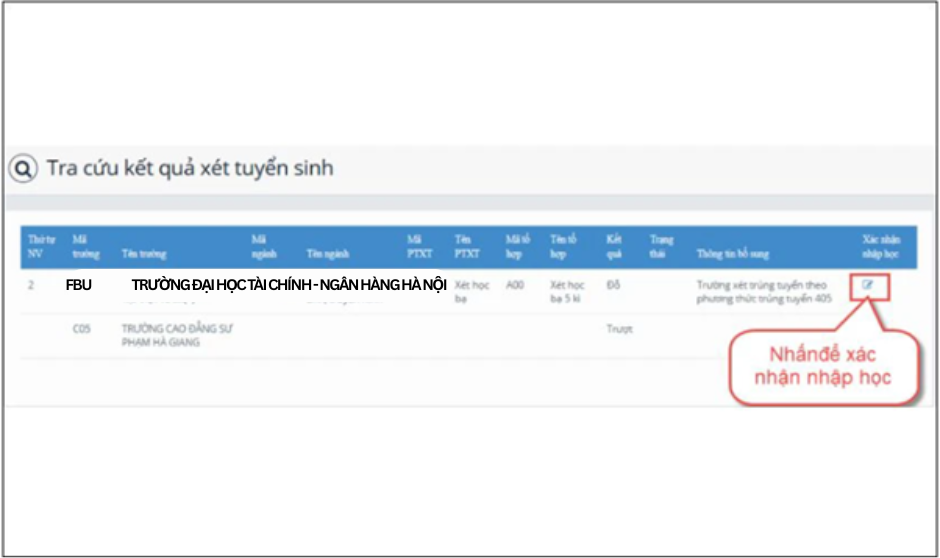Click the 'Tên ngành' column header

328,254
